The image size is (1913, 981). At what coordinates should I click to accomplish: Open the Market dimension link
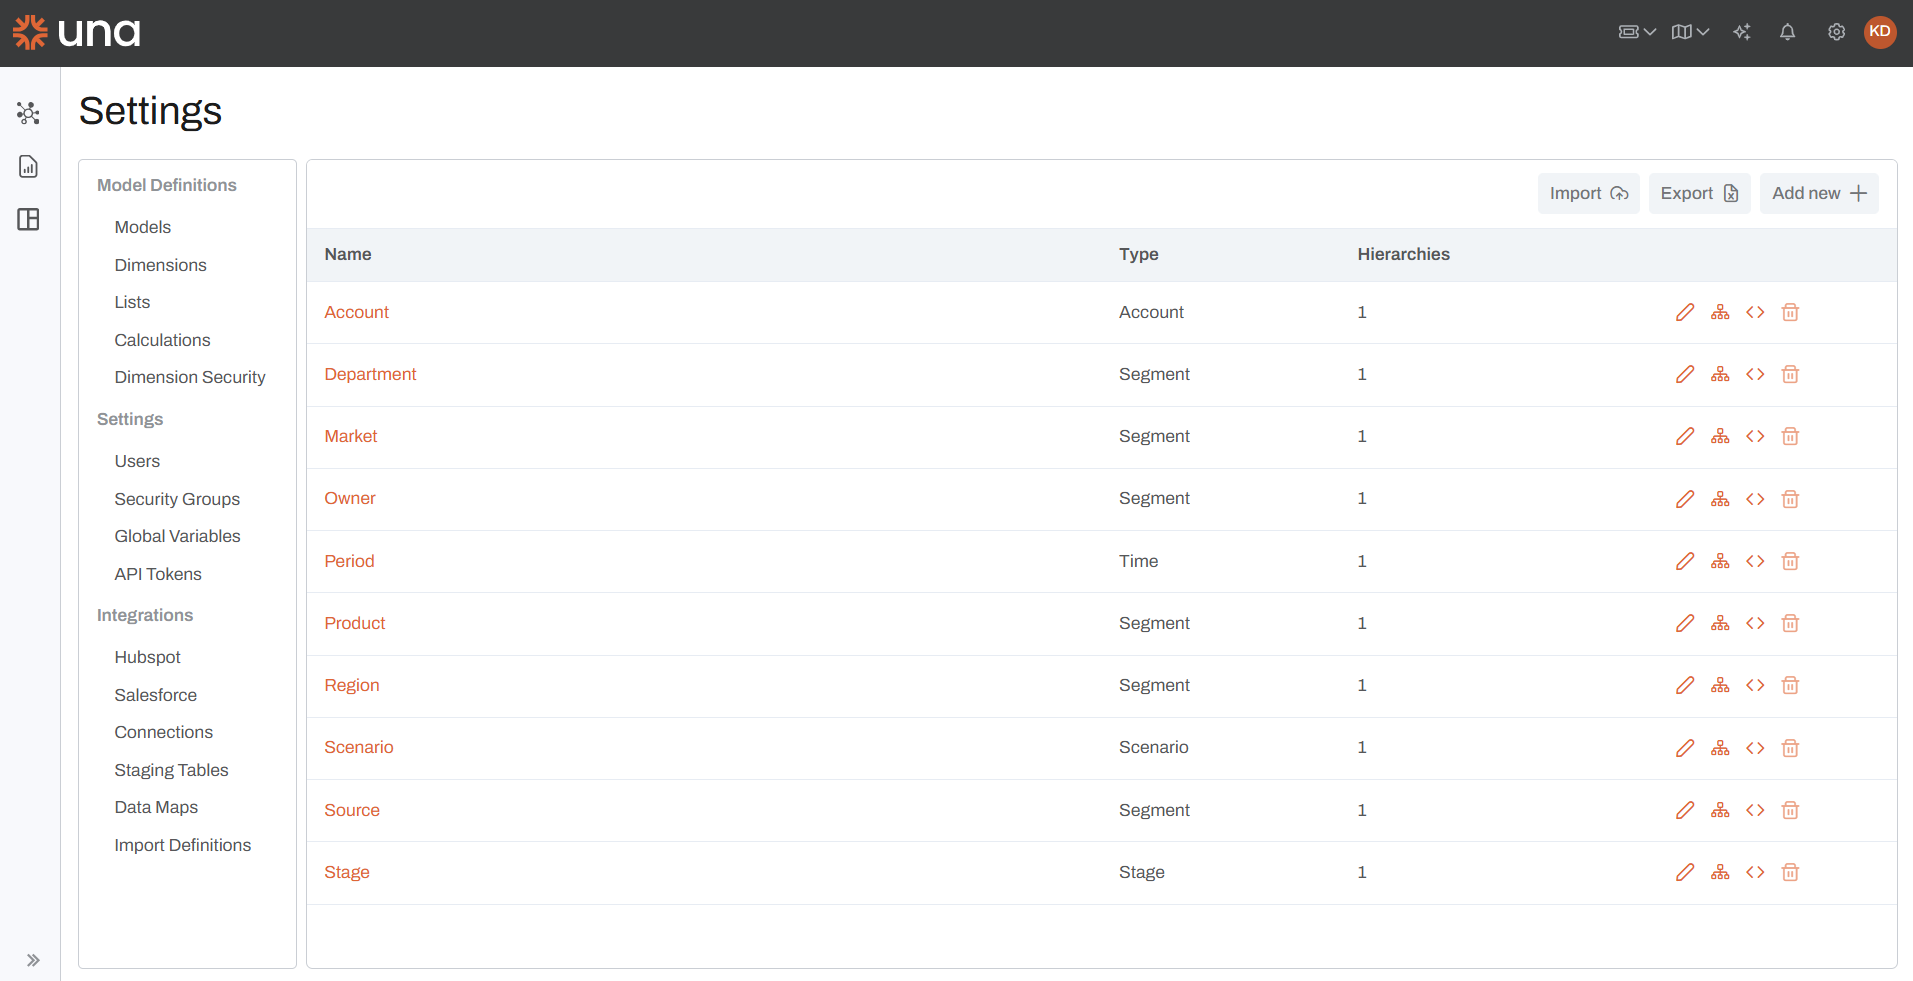point(351,436)
